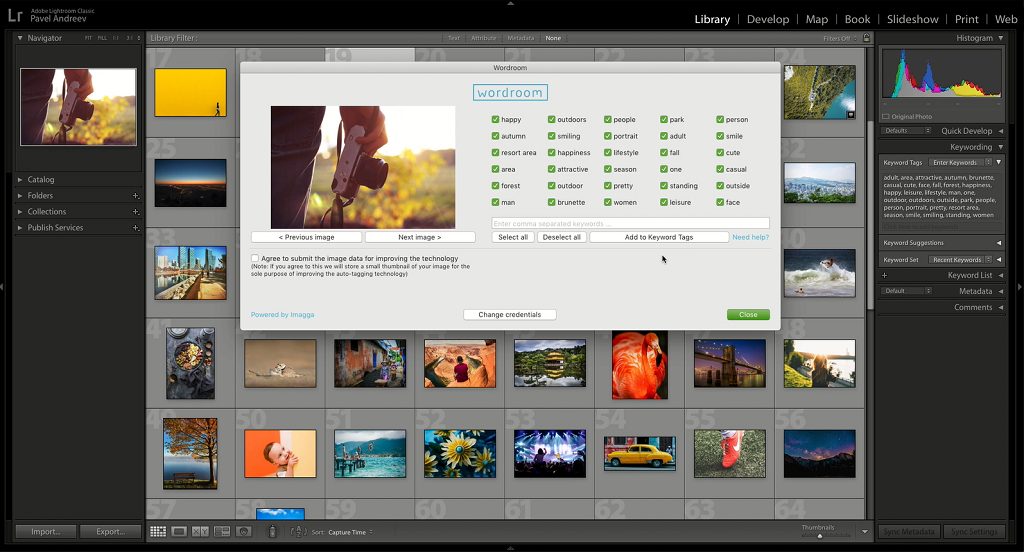Enable 'Agree to submit the image data' checkbox

tap(255, 258)
